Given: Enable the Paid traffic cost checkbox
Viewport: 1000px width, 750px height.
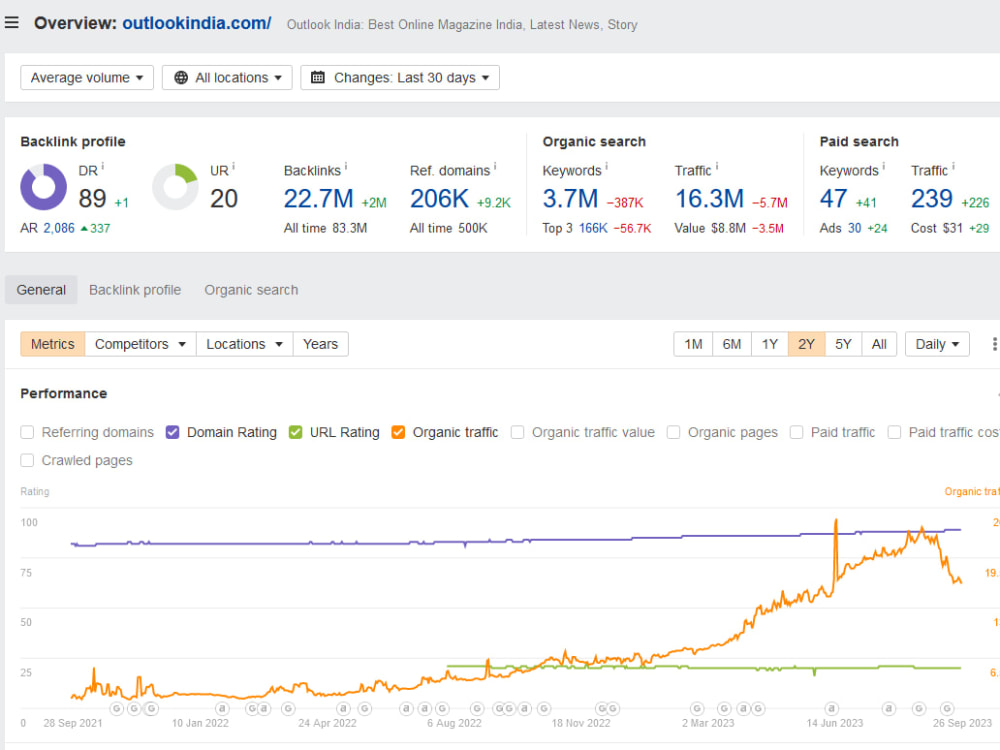Looking at the screenshot, I should point(894,432).
